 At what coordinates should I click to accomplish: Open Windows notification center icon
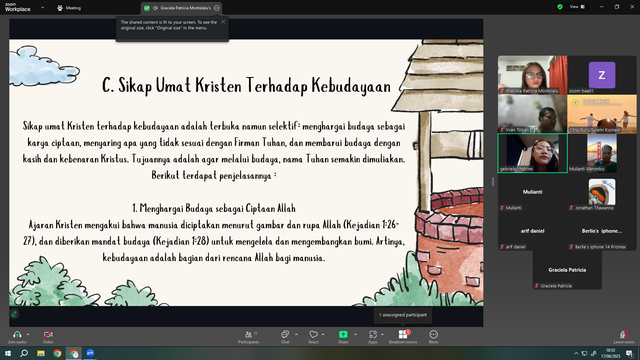click(629, 353)
